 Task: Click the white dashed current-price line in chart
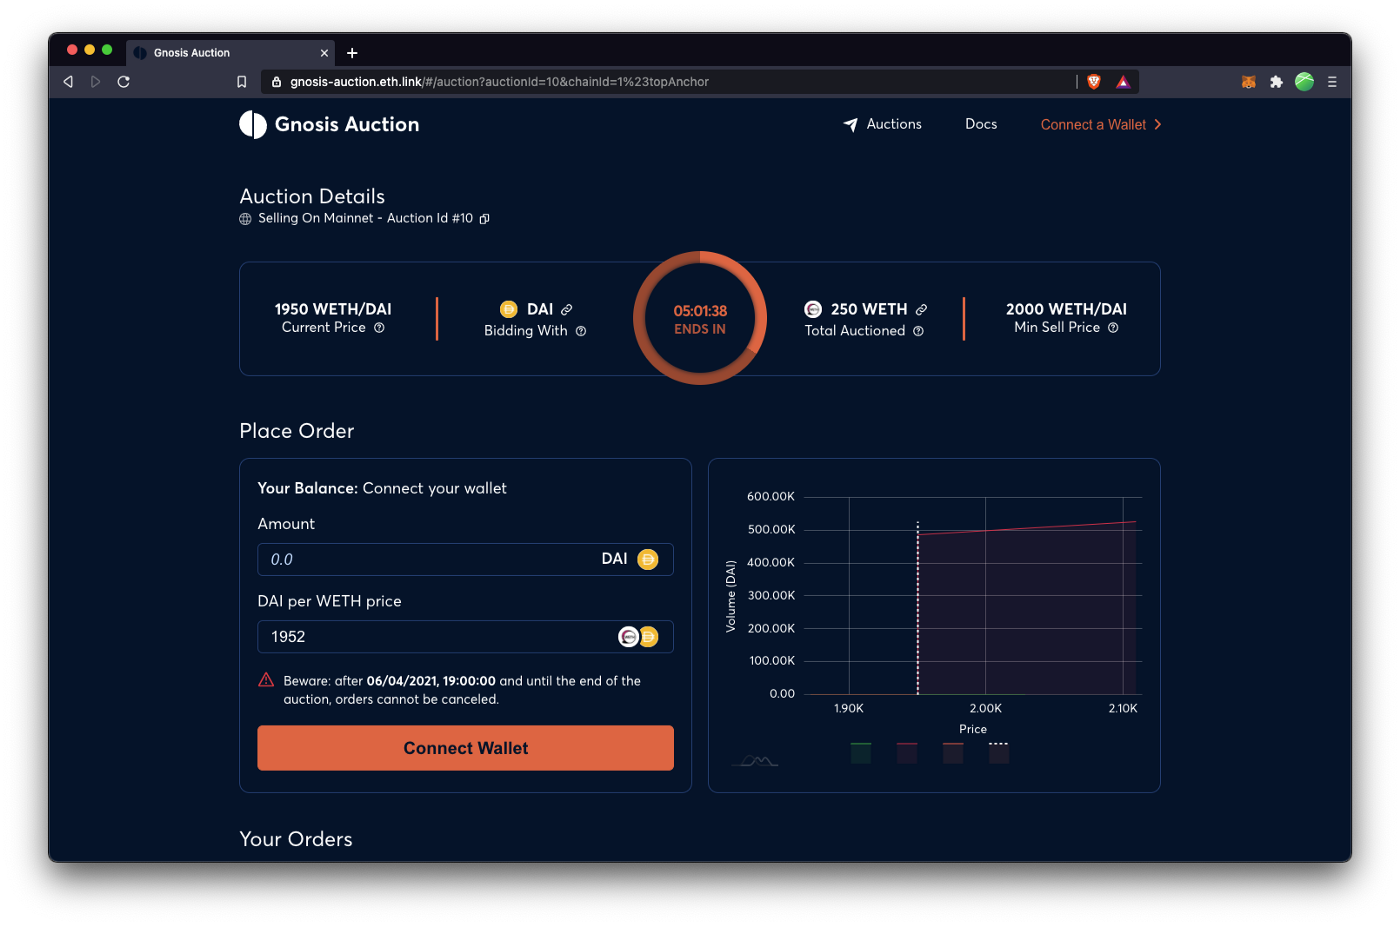coord(918,608)
